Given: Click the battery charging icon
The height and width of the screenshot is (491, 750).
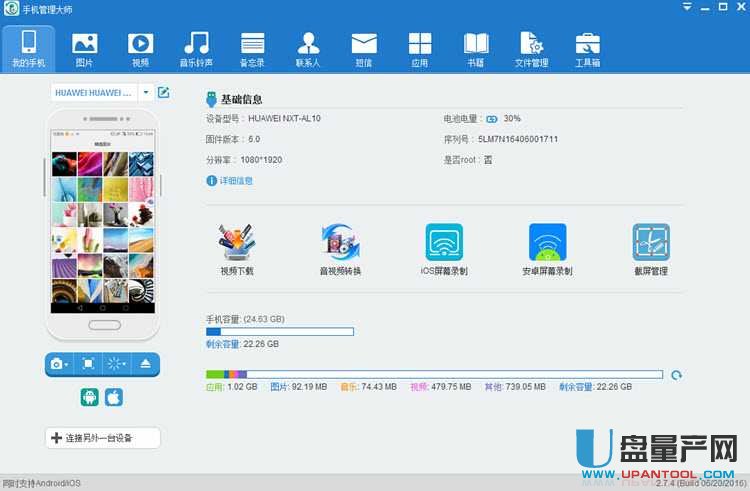Looking at the screenshot, I should 492,119.
